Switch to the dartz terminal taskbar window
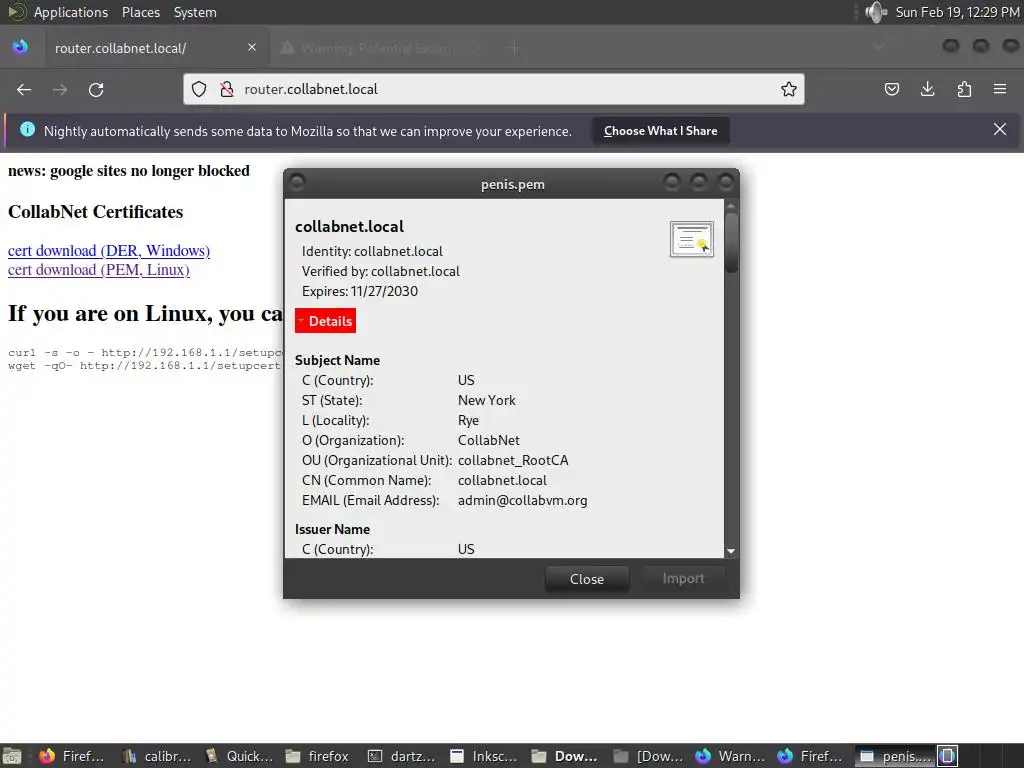Screen dimensions: 1024x768 click(402, 756)
